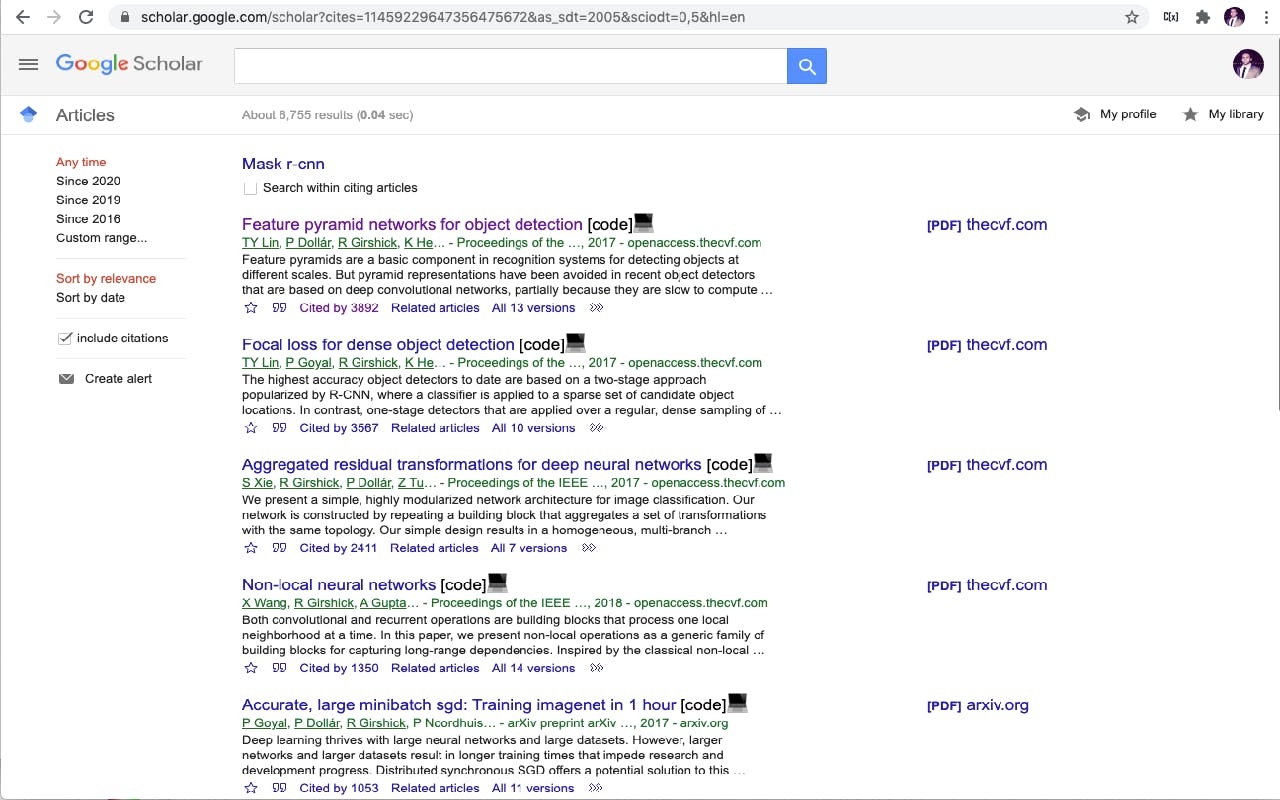Click the Google Scholar logo
This screenshot has width=1280, height=800.
pos(129,64)
